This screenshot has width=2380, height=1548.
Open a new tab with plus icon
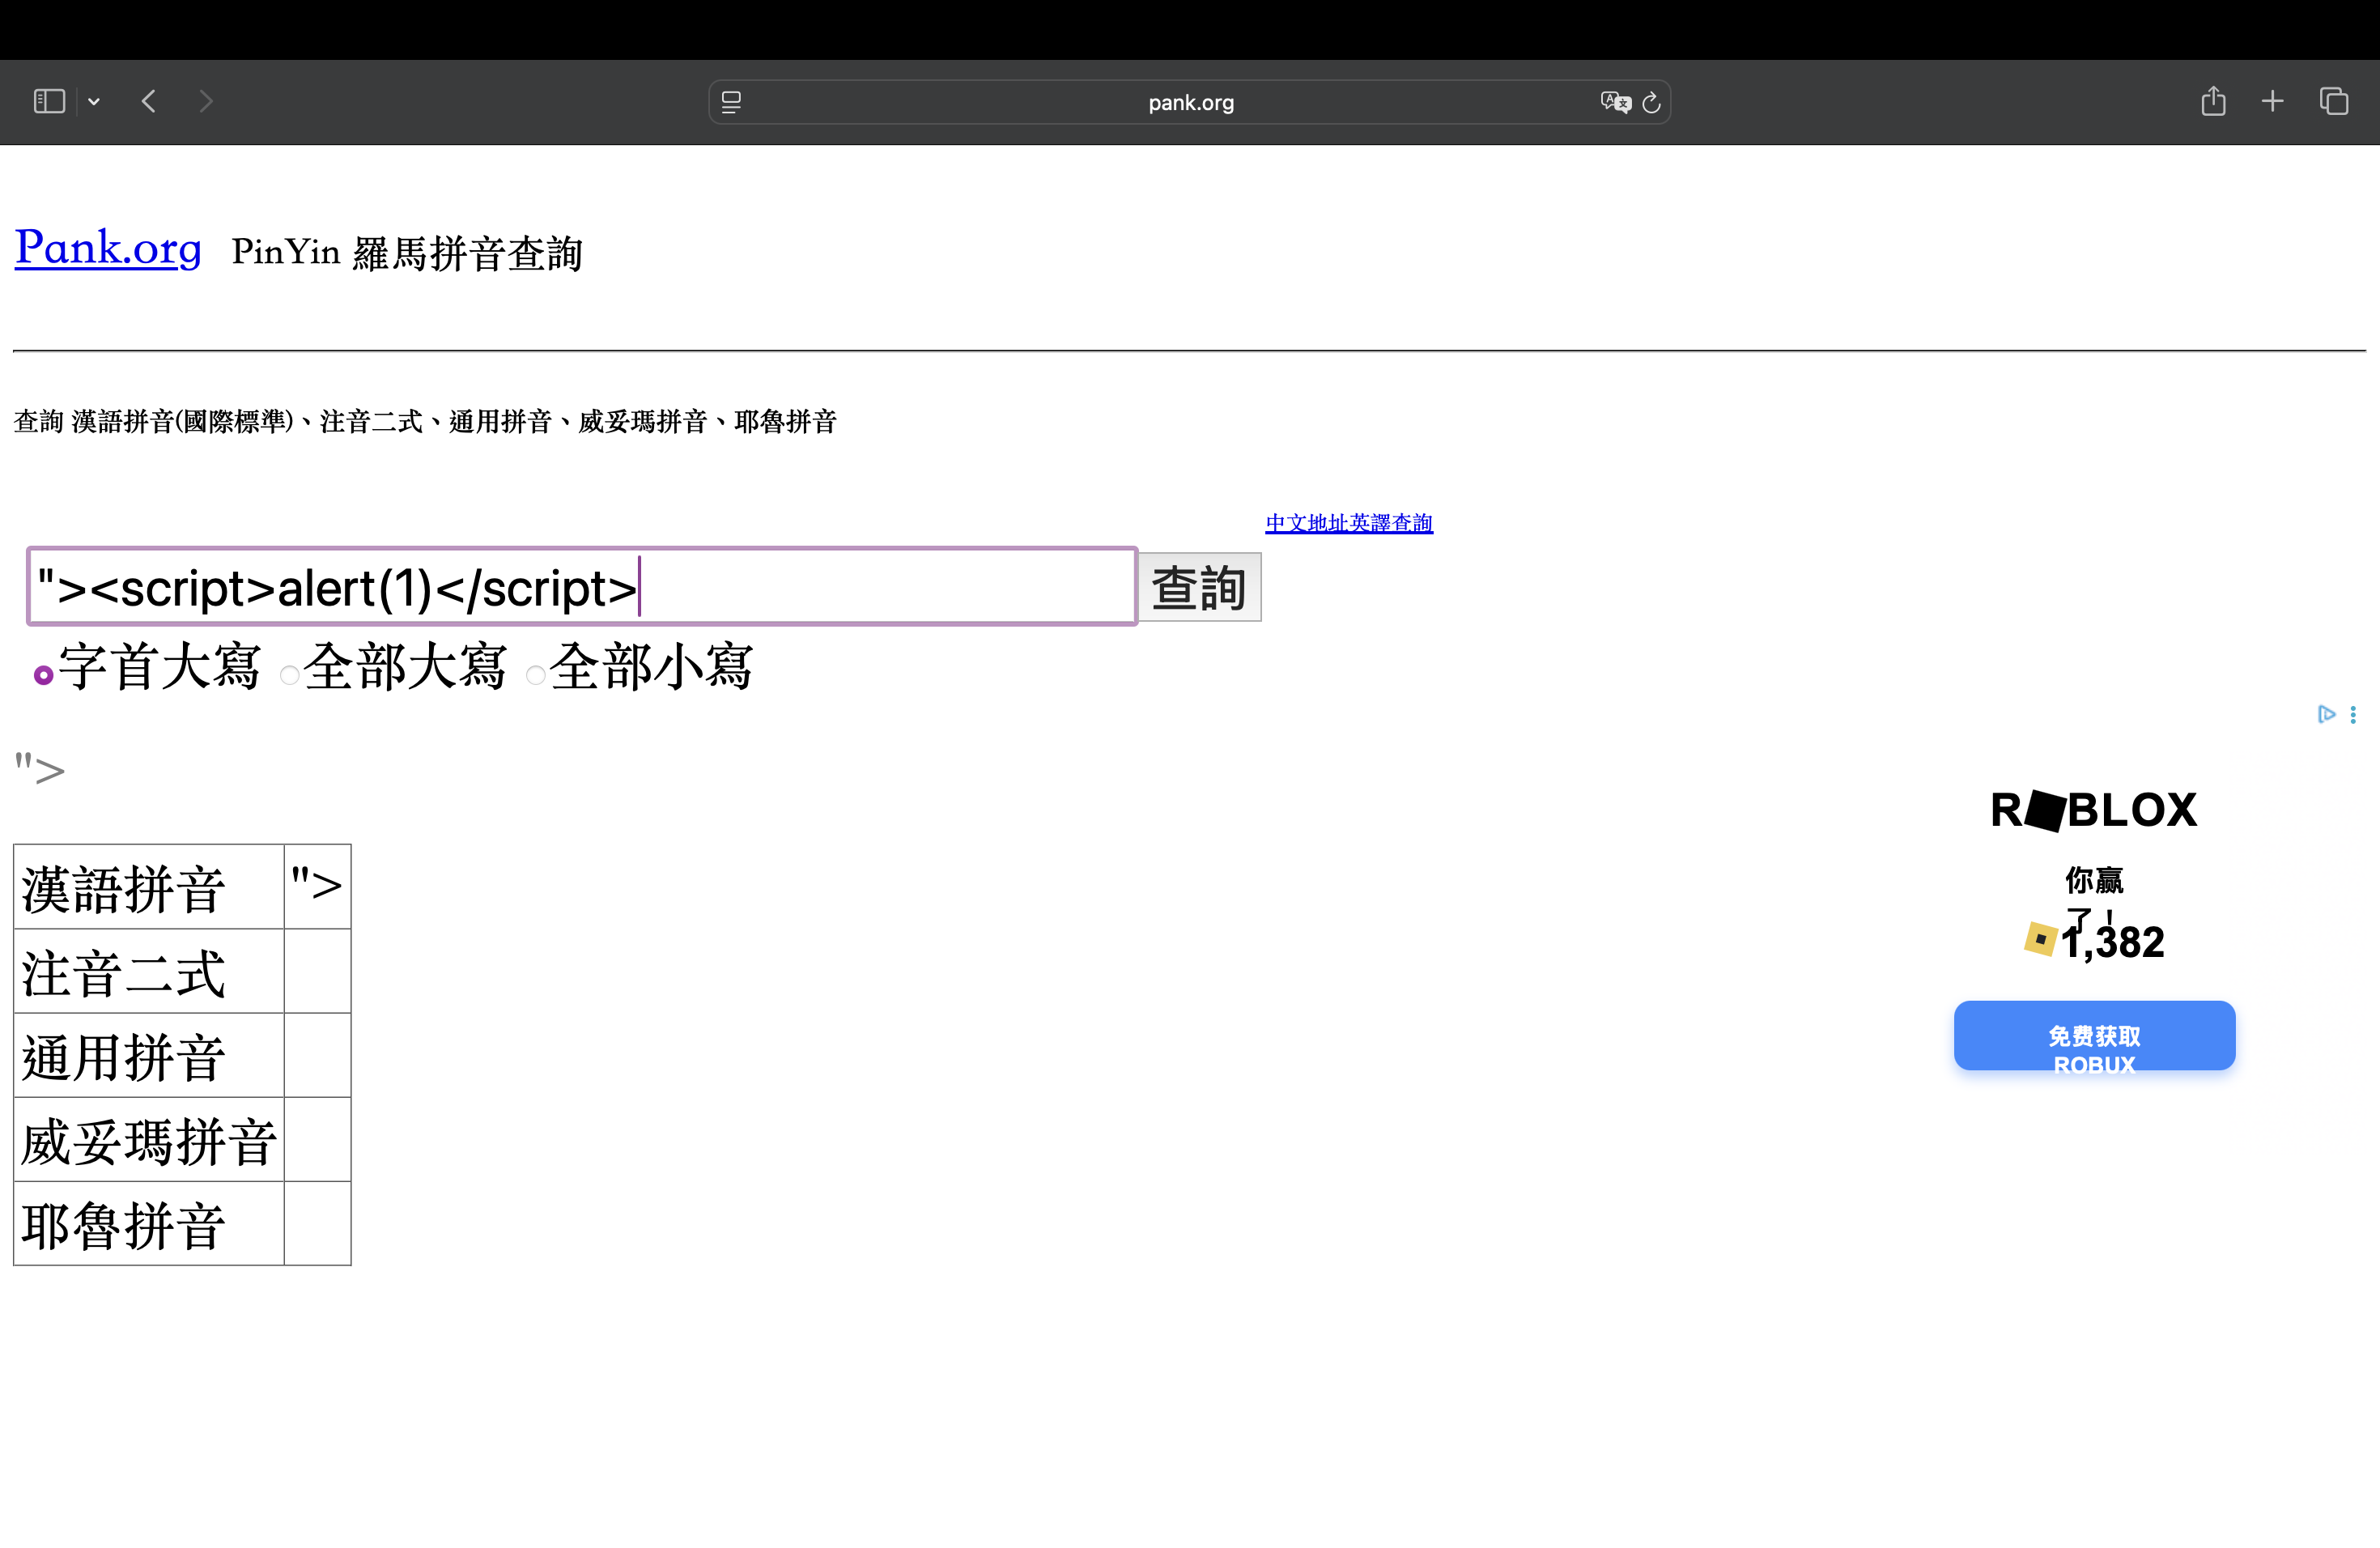tap(2273, 101)
